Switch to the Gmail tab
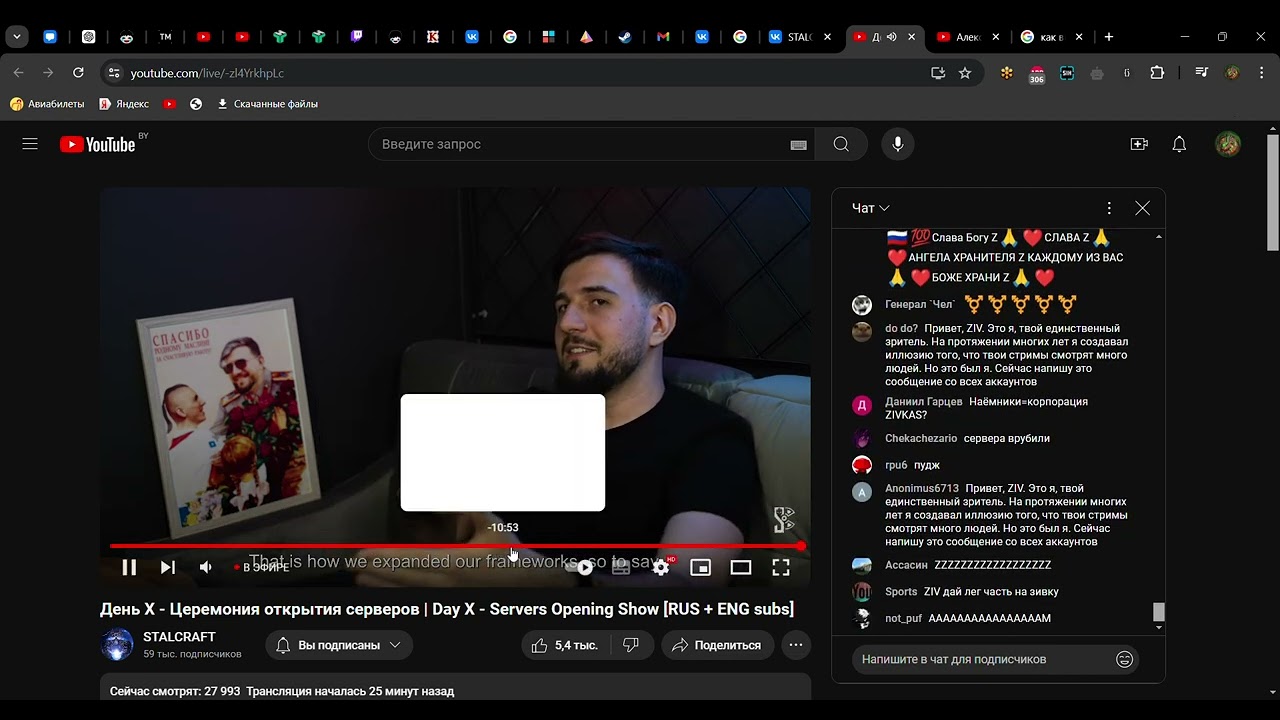Screen dimensions: 1280x720 point(663,37)
